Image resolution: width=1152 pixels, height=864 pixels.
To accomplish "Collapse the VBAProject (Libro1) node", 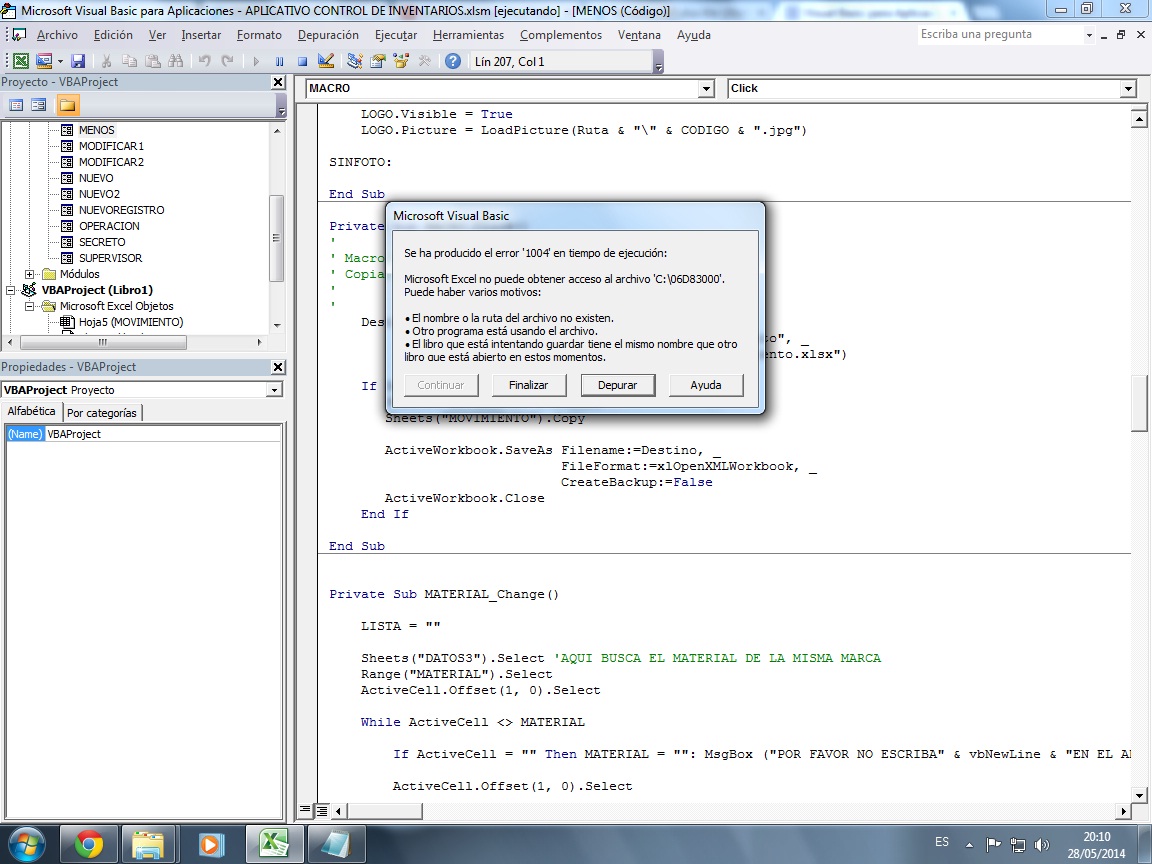I will tap(10, 290).
